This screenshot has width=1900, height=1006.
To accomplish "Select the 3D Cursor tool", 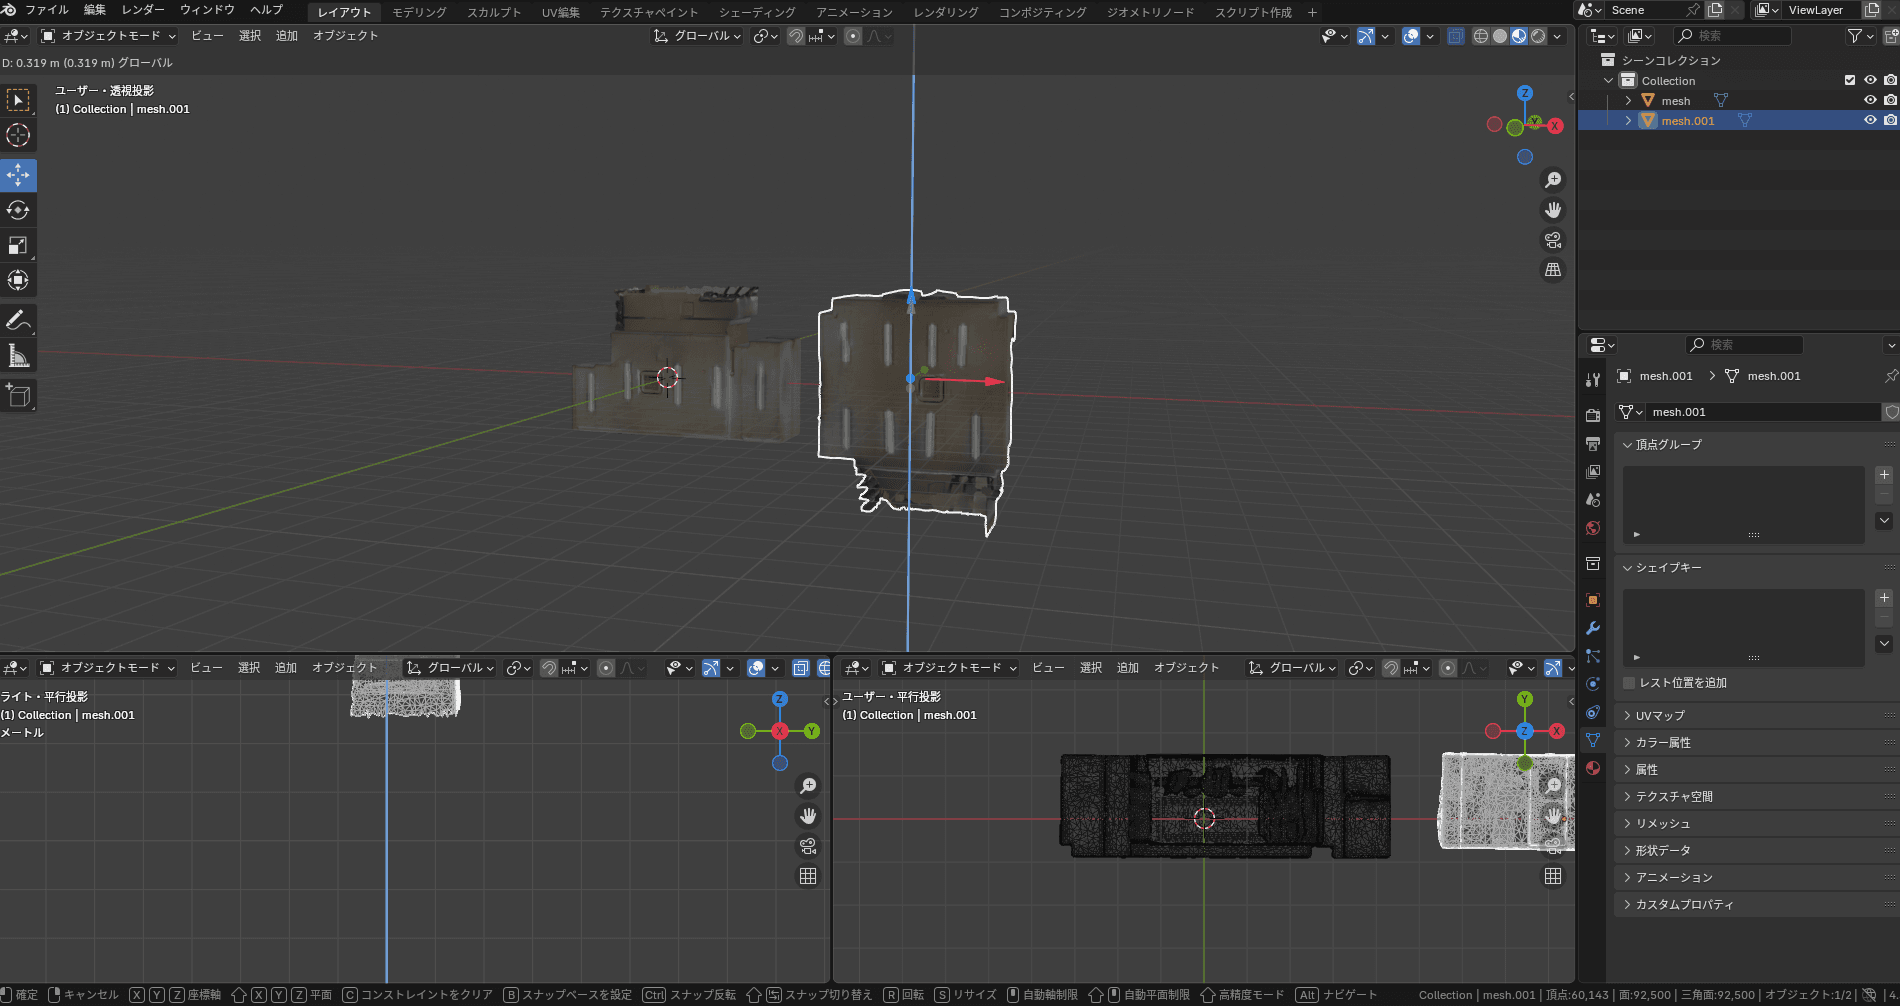I will [x=18, y=135].
